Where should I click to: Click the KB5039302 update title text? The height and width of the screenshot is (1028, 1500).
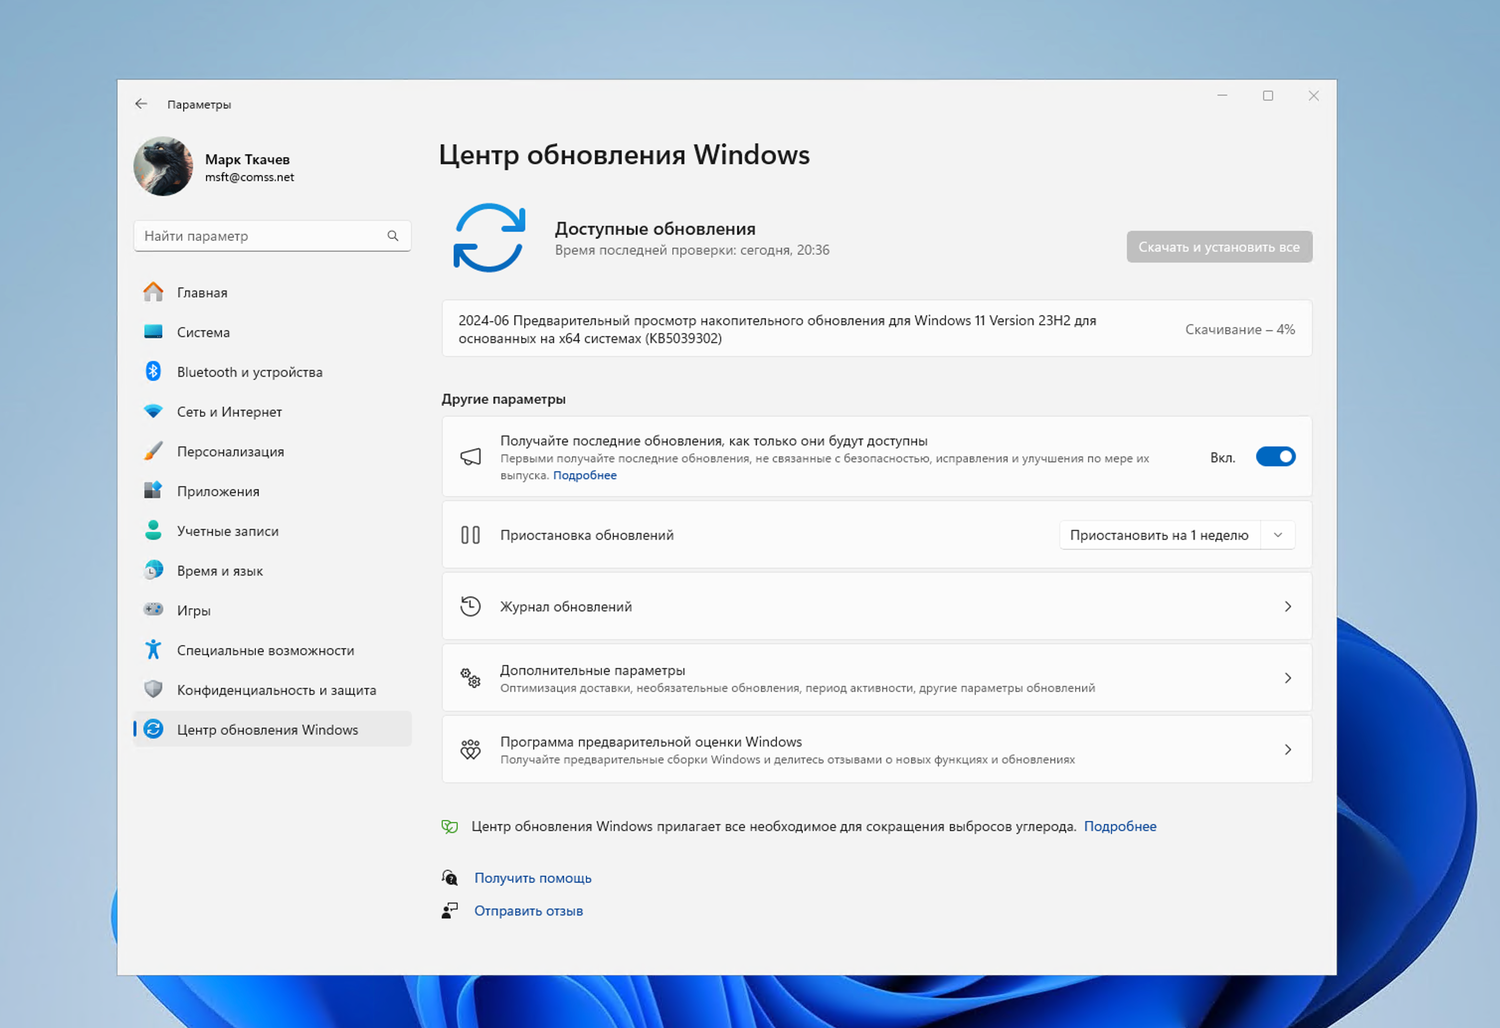click(x=777, y=329)
